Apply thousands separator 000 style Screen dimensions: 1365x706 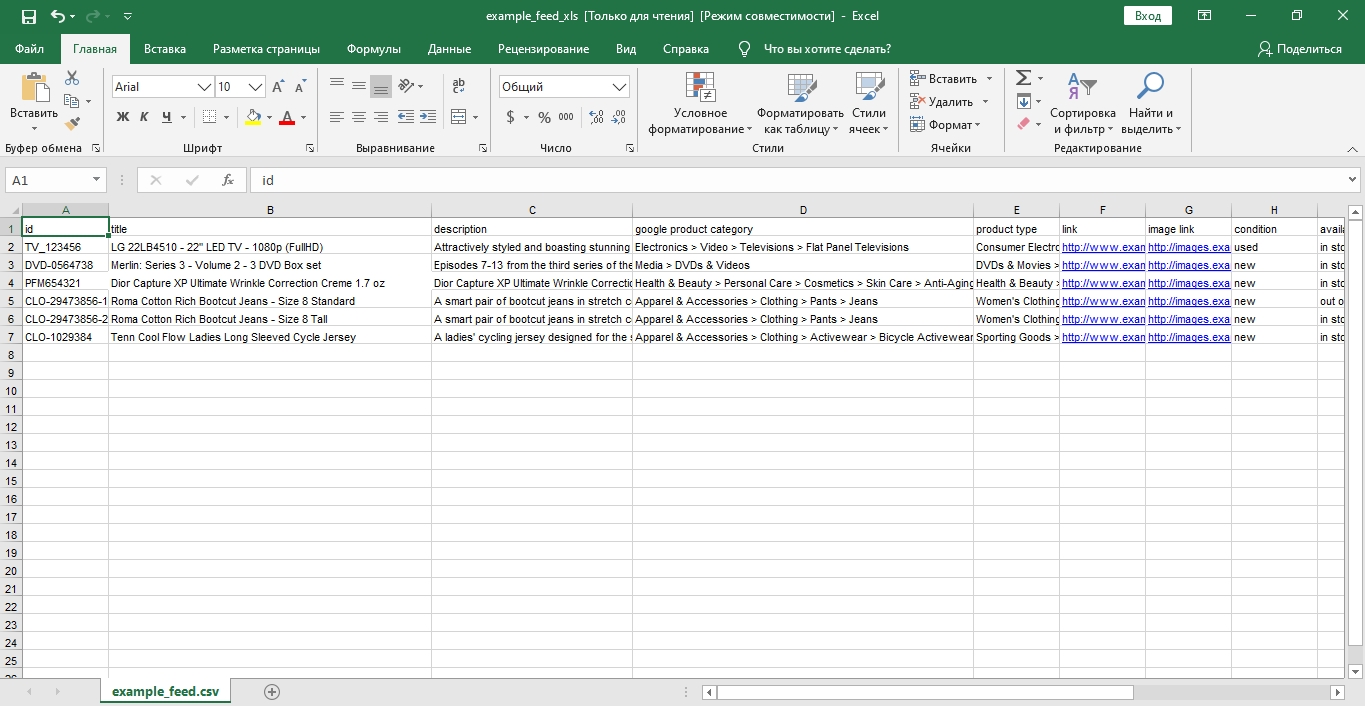566,117
